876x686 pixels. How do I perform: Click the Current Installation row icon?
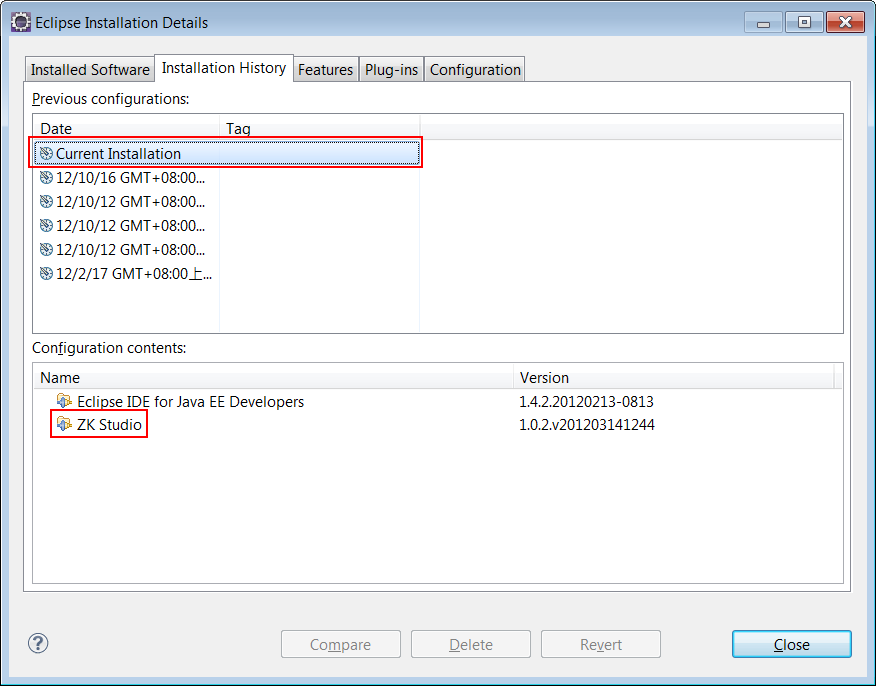point(46,154)
